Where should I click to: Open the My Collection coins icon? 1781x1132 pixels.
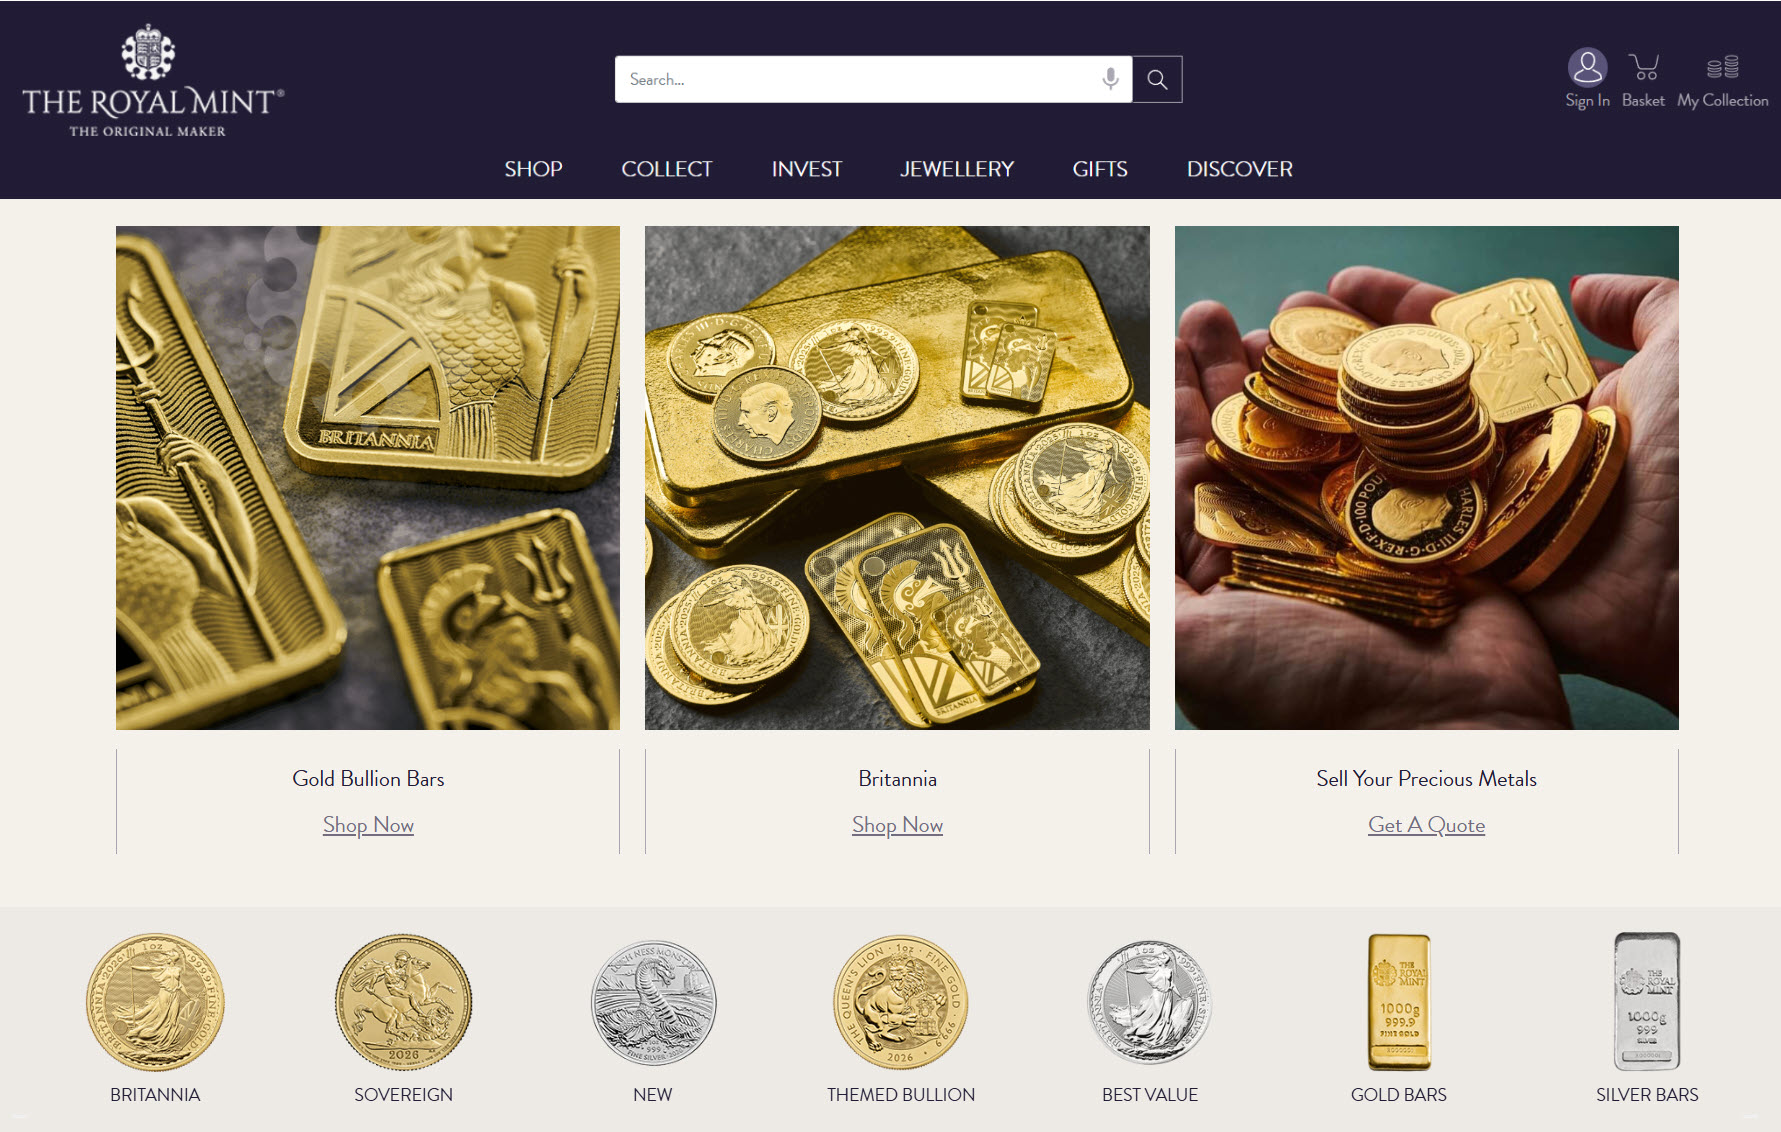tap(1722, 68)
